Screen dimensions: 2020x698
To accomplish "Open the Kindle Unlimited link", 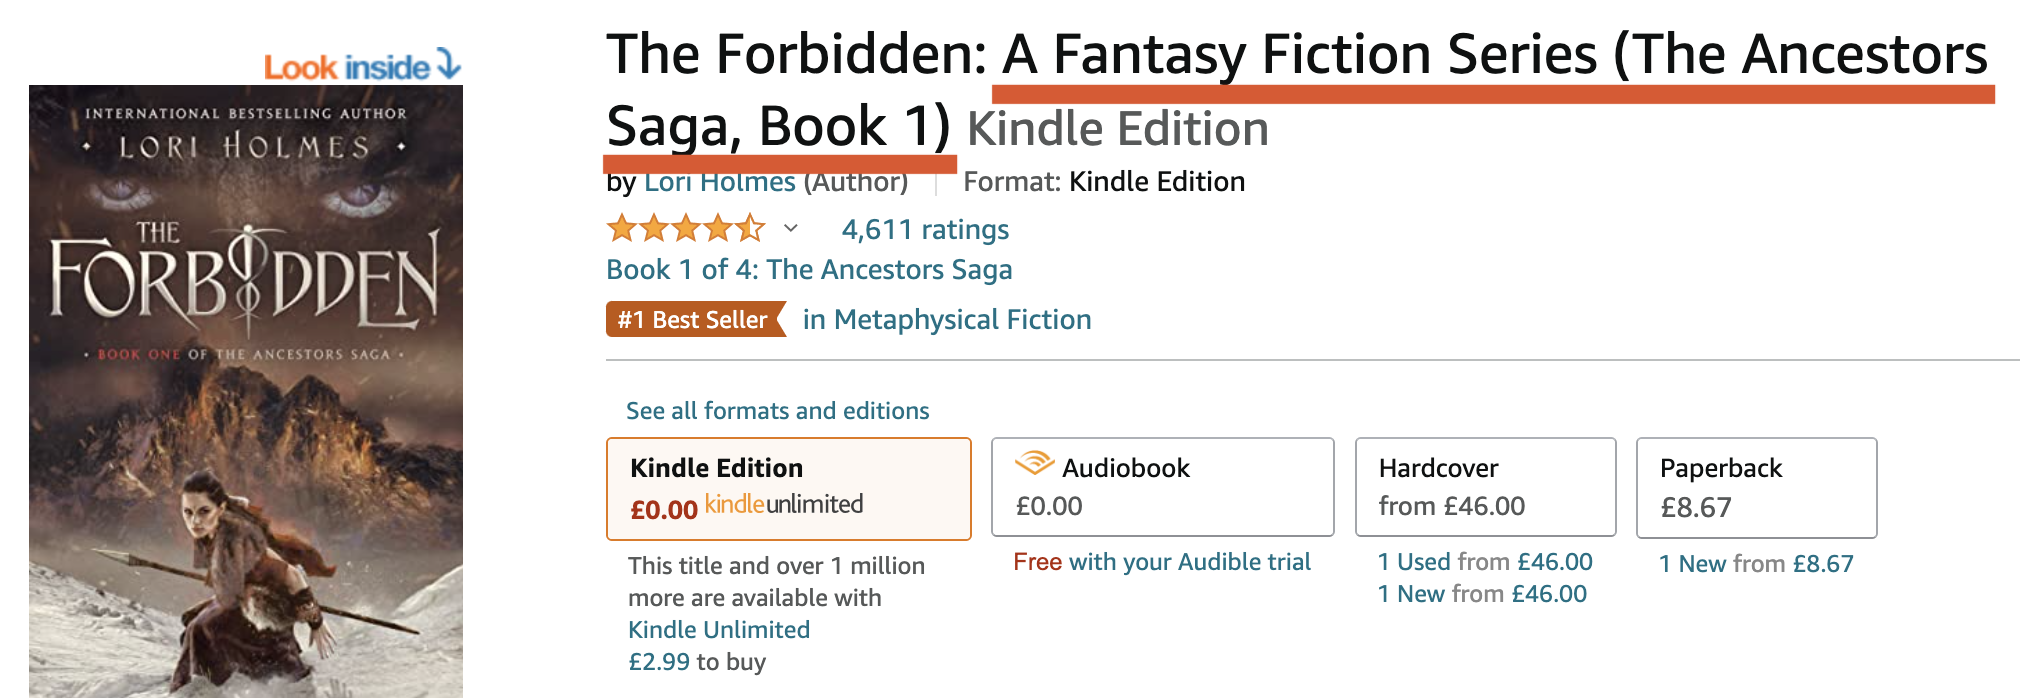I will click(719, 630).
